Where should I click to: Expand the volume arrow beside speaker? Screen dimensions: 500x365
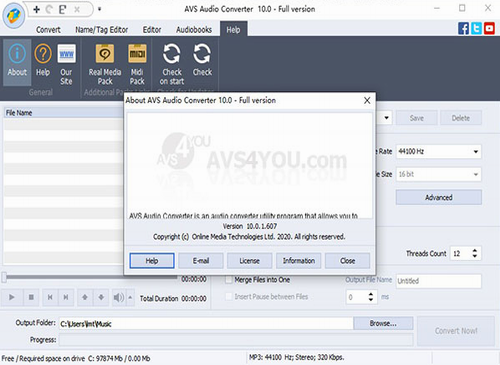point(130,297)
